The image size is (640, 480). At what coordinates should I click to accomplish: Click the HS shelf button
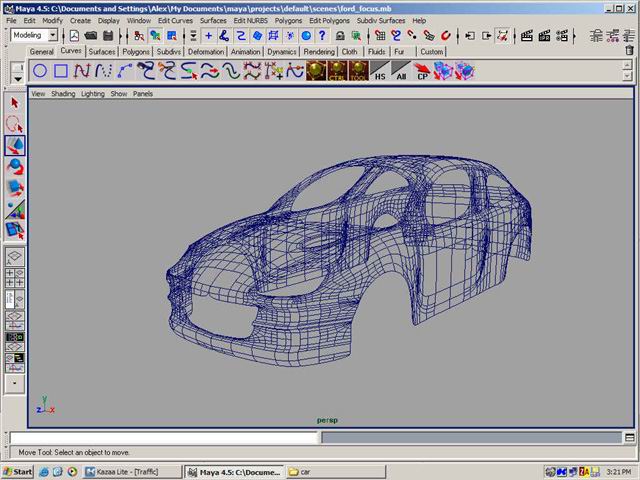click(x=380, y=71)
